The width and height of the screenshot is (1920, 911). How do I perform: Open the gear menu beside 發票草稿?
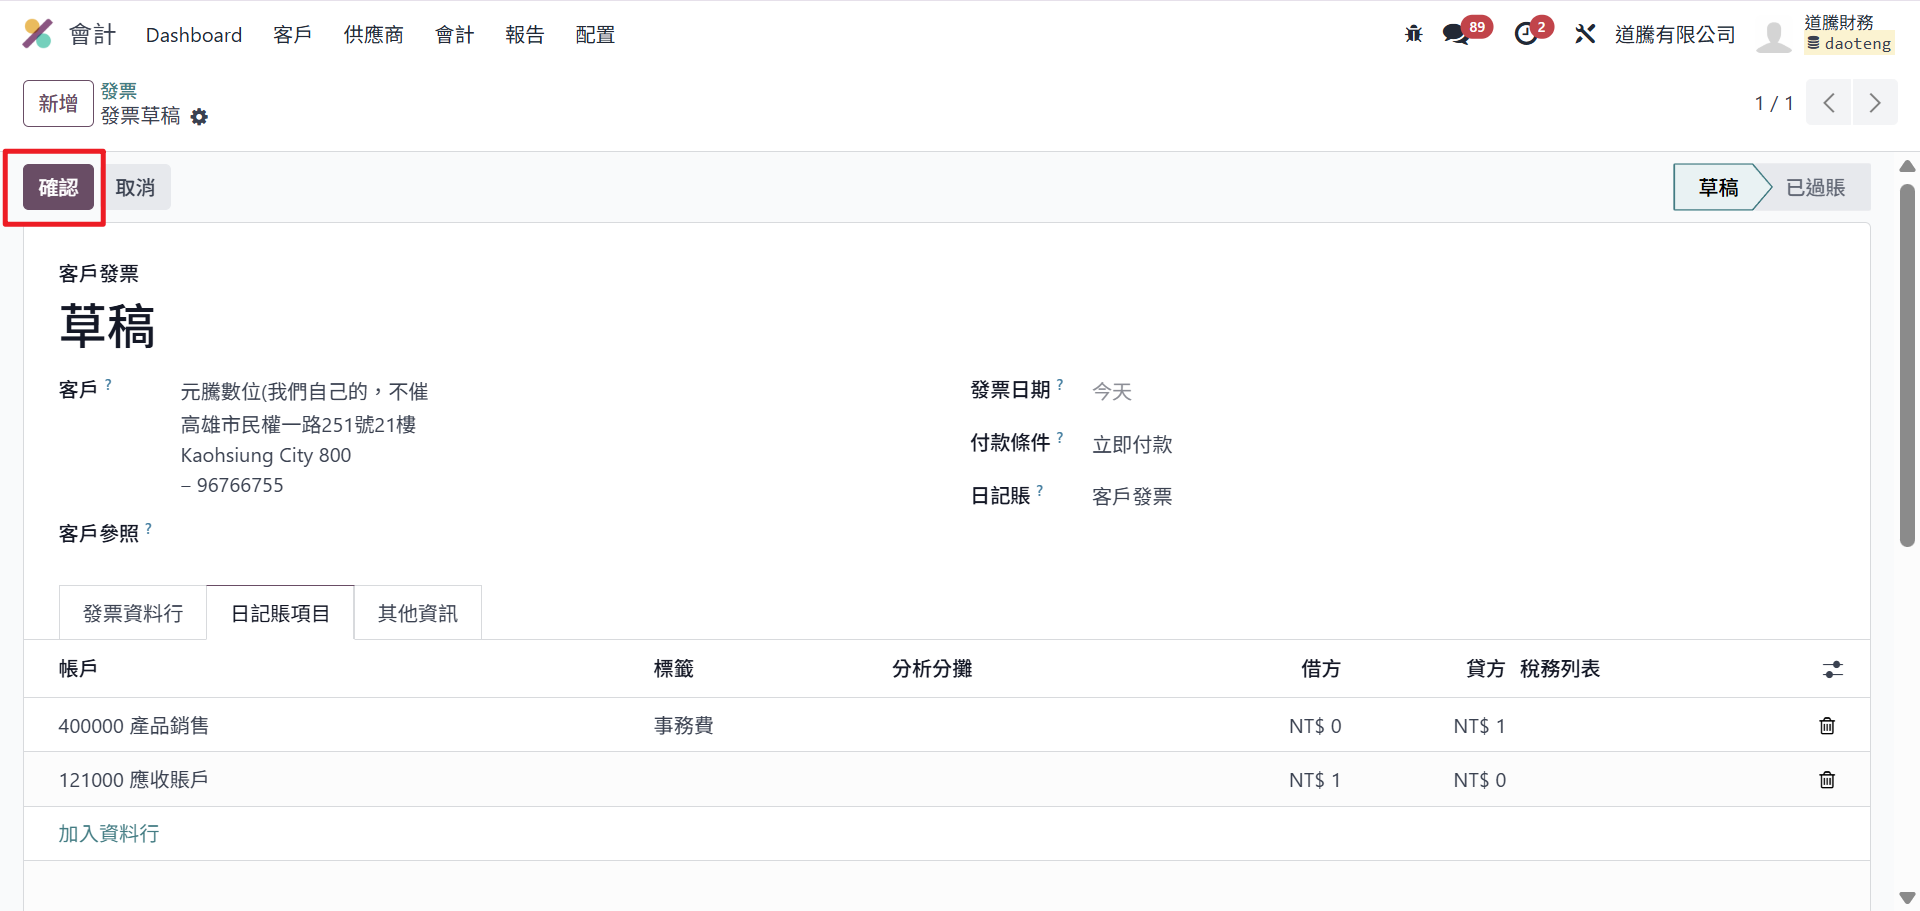[200, 117]
